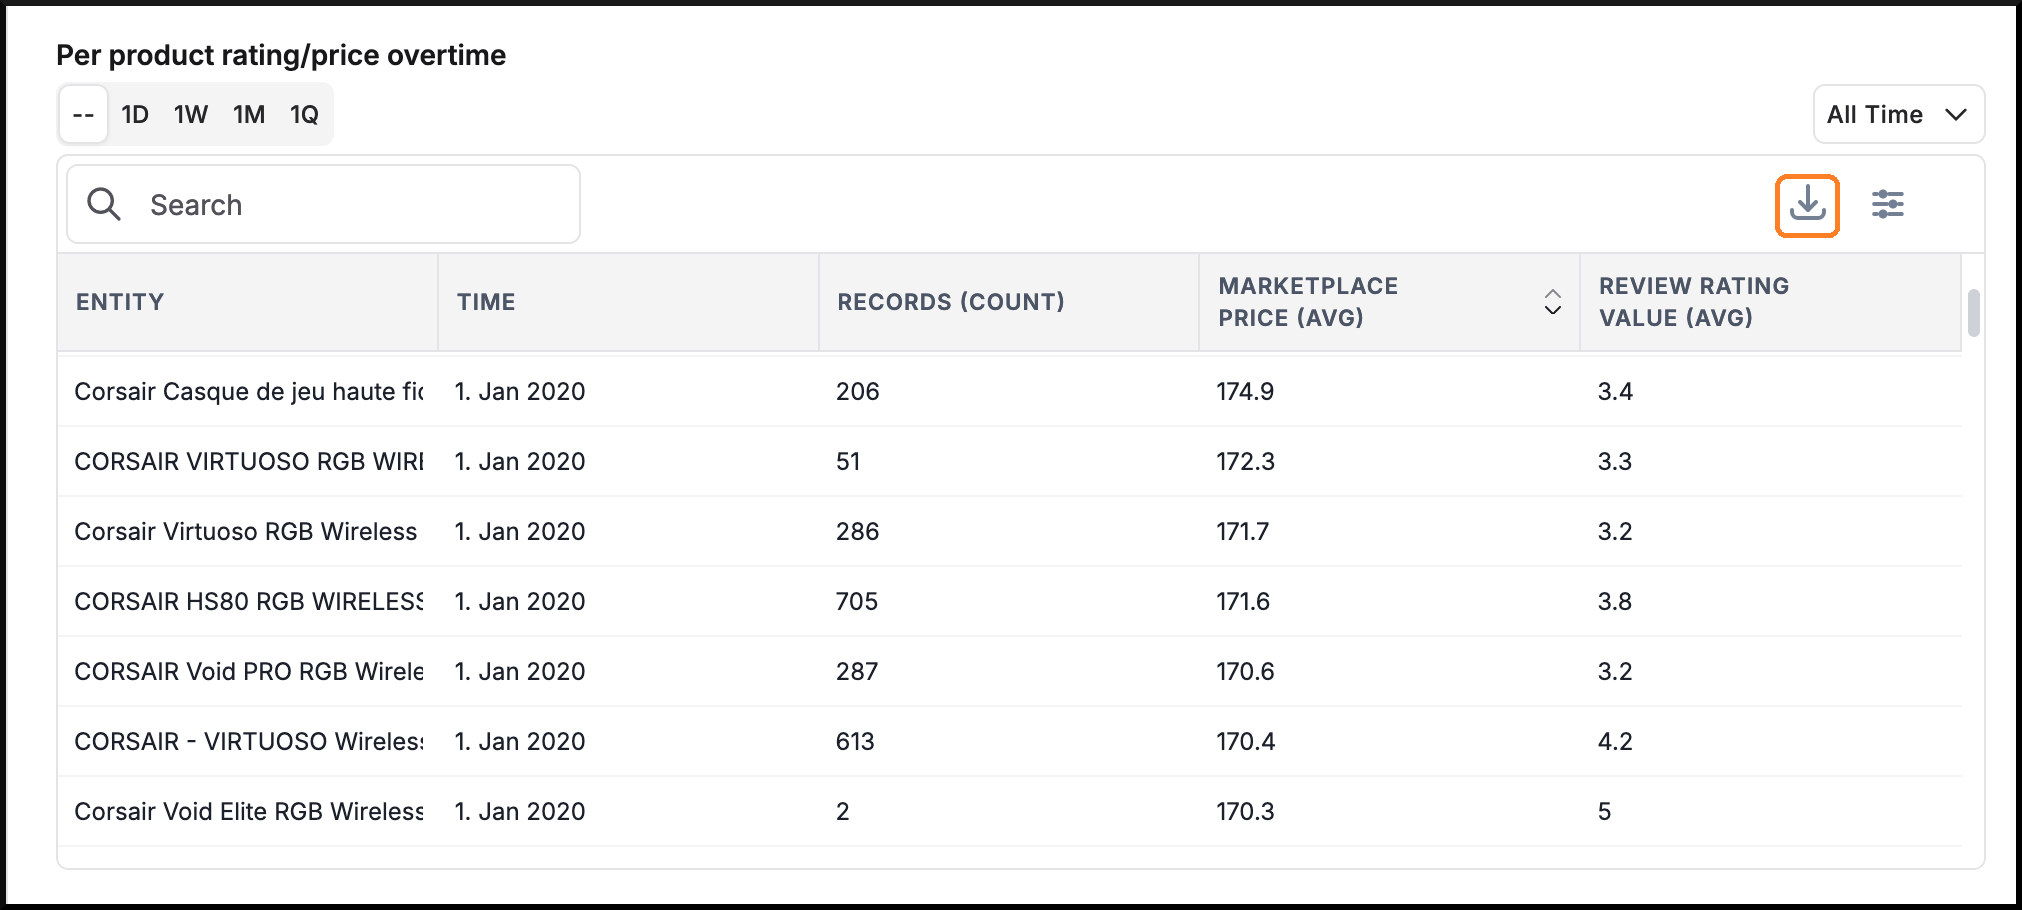Click review rating 4.2
The image size is (2022, 910).
coord(1615,741)
